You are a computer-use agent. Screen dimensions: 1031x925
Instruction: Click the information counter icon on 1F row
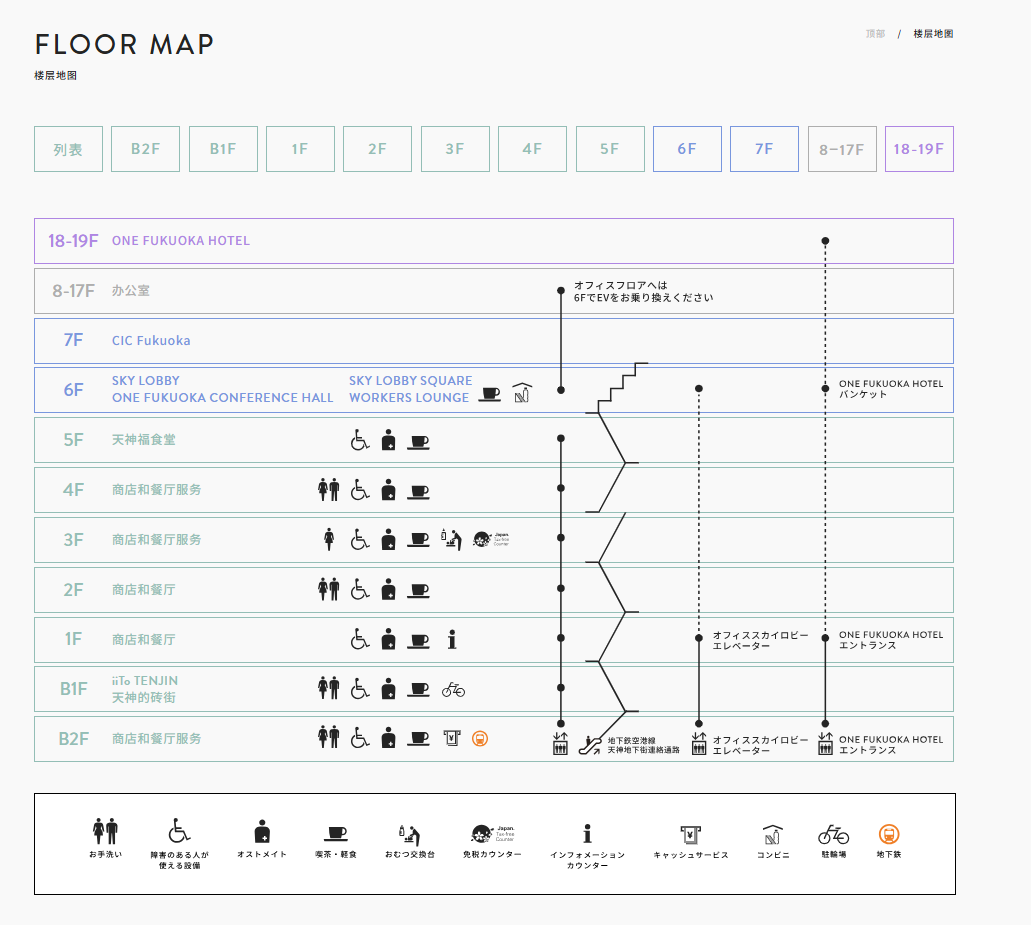point(452,639)
